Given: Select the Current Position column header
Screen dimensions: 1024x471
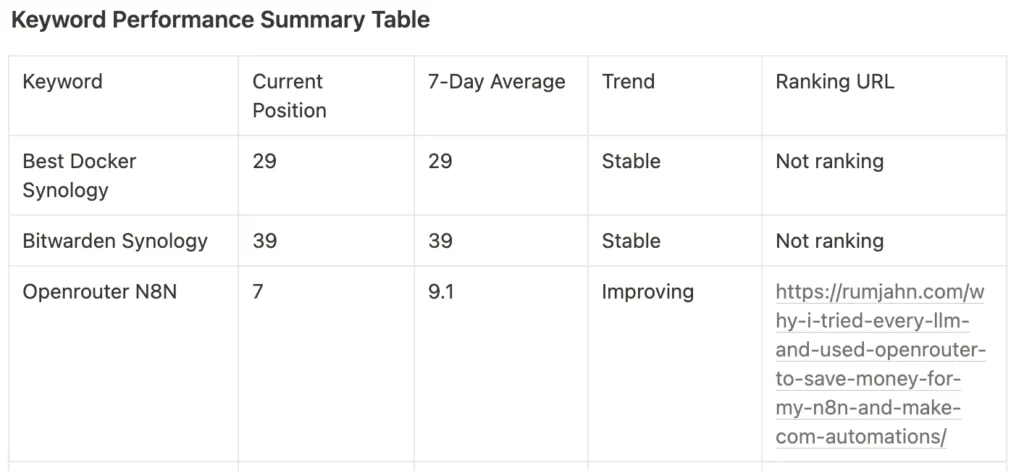Looking at the screenshot, I should [x=289, y=96].
